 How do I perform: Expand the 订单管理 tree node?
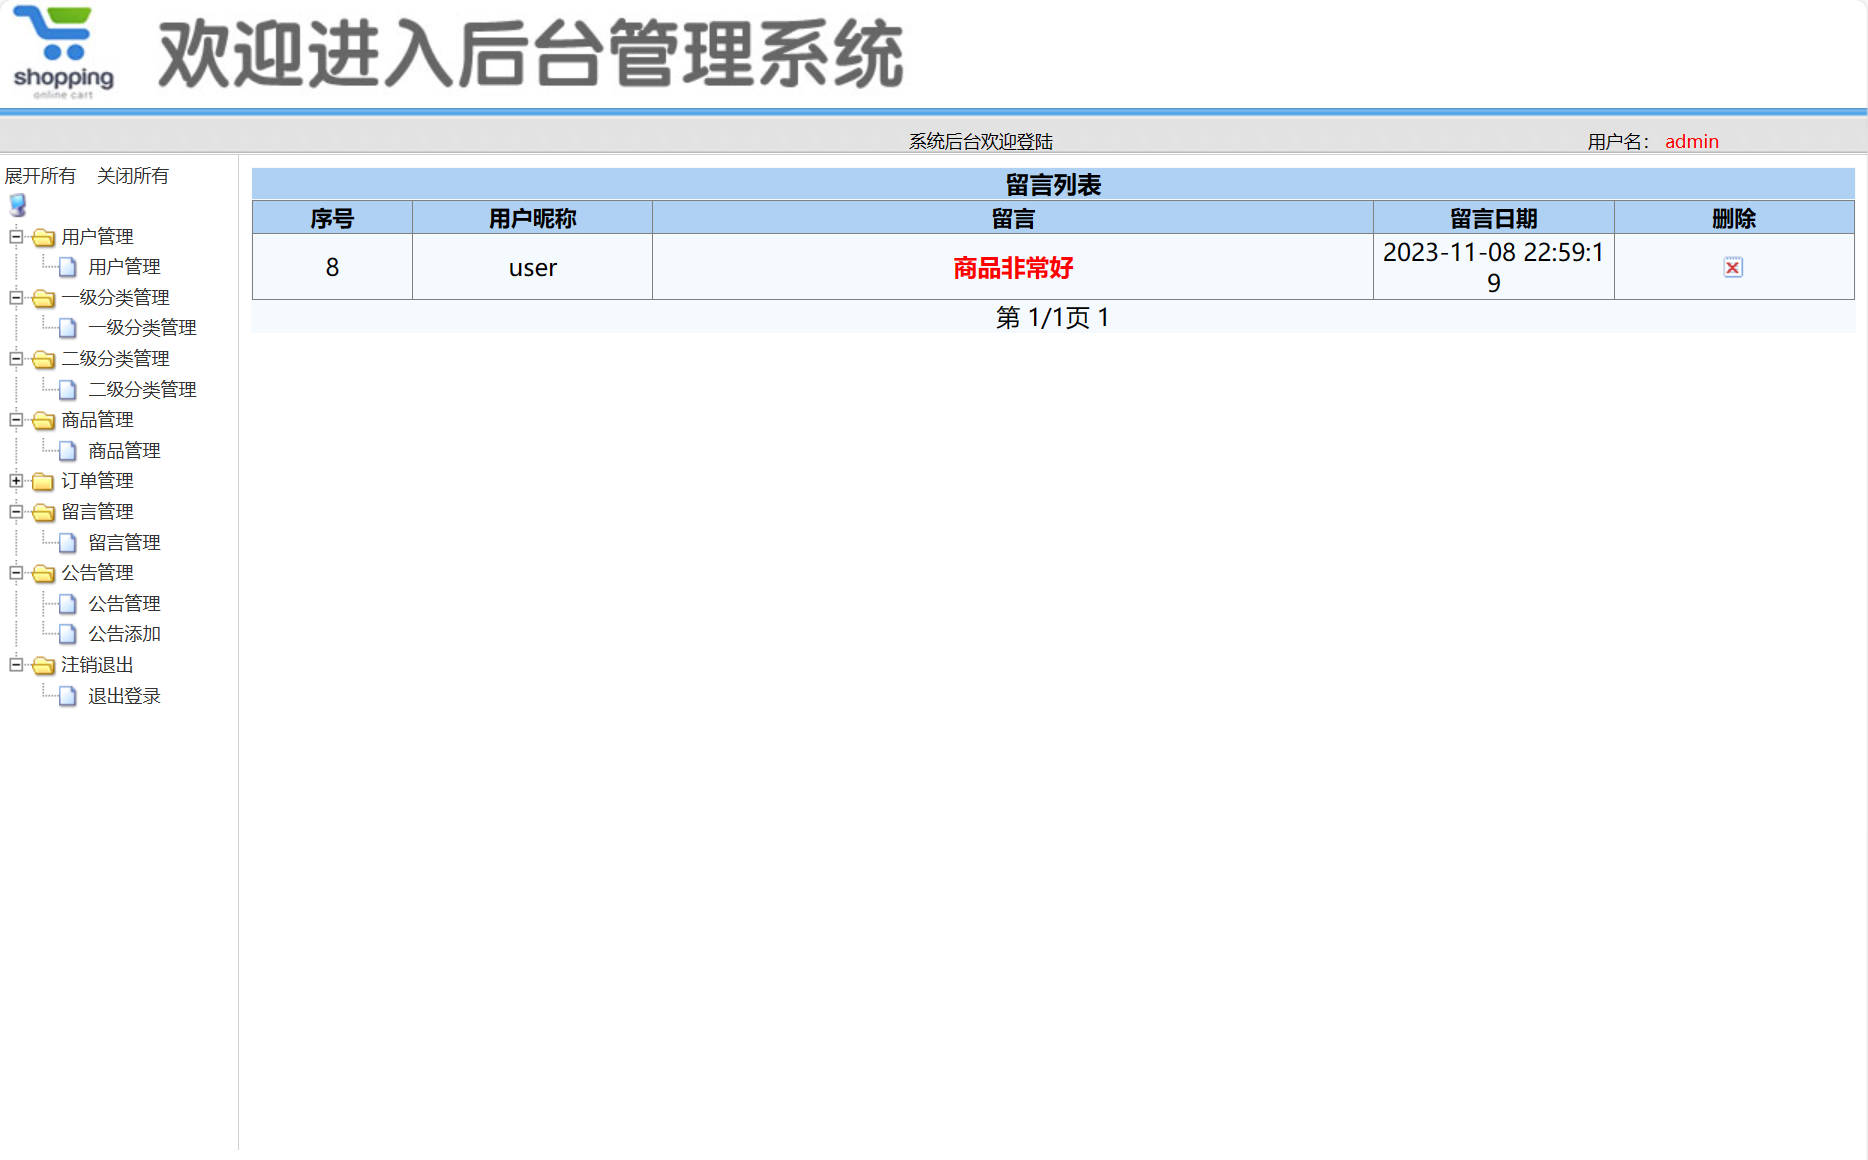tap(15, 481)
